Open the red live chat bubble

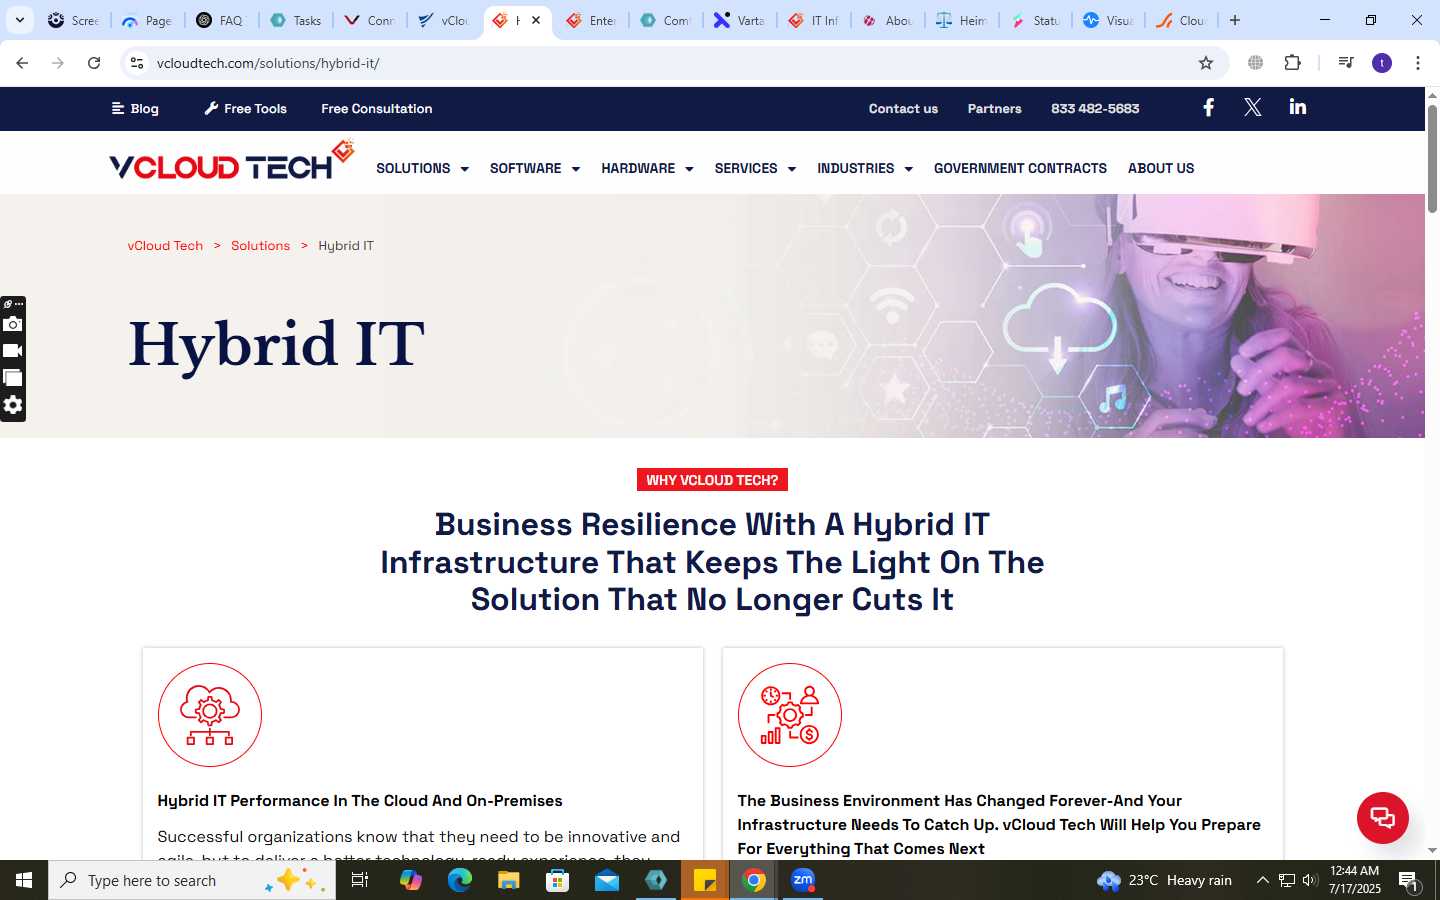click(x=1382, y=817)
